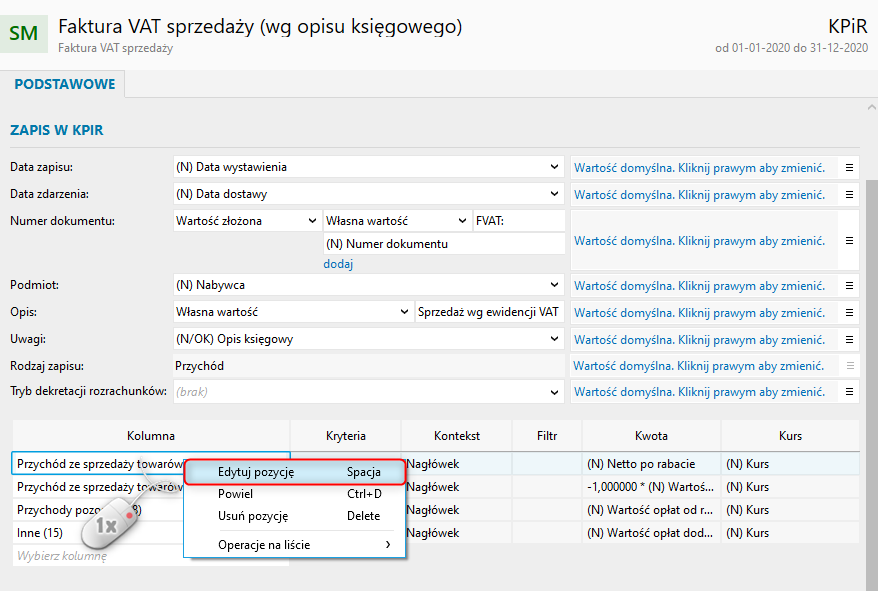Switch to the PODSTAWOWE tab

(64, 84)
